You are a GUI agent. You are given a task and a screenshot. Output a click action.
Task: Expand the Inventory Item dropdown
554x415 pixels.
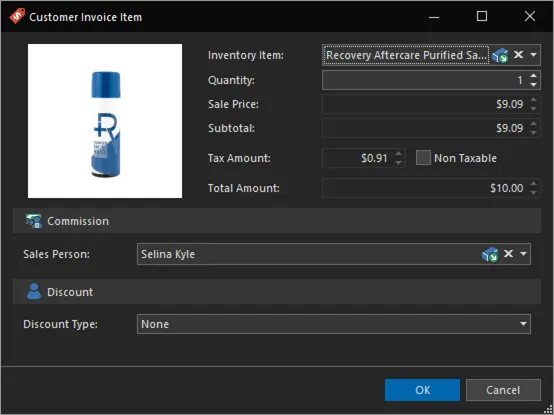tap(533, 55)
